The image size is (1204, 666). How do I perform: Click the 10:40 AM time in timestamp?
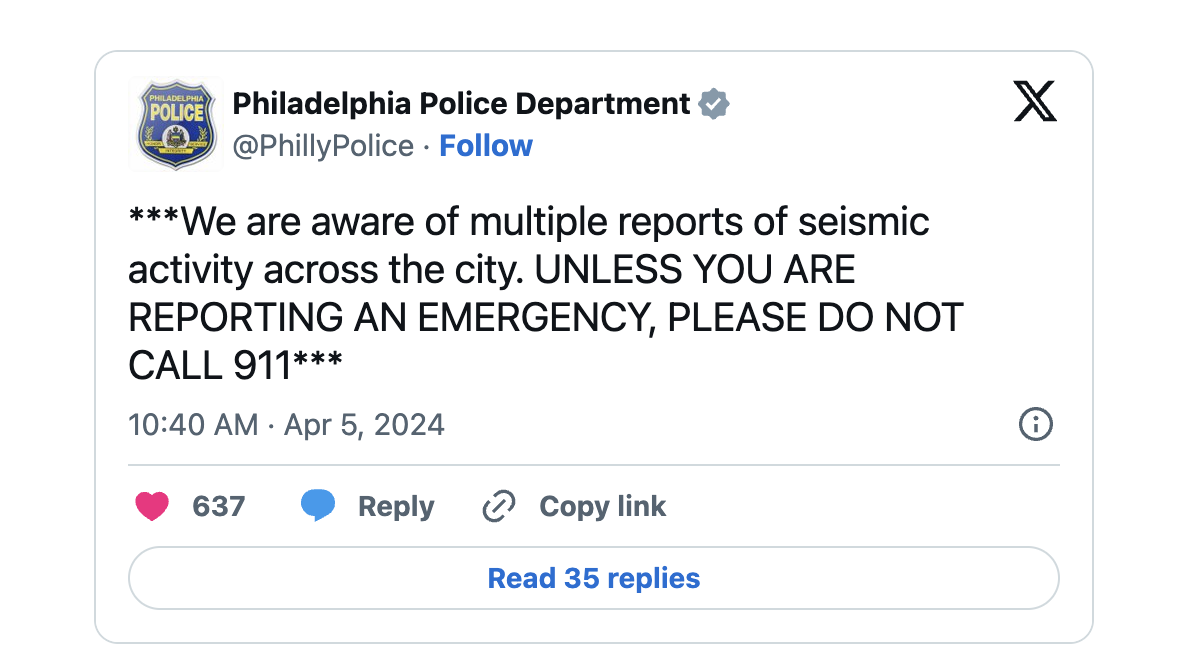click(194, 425)
